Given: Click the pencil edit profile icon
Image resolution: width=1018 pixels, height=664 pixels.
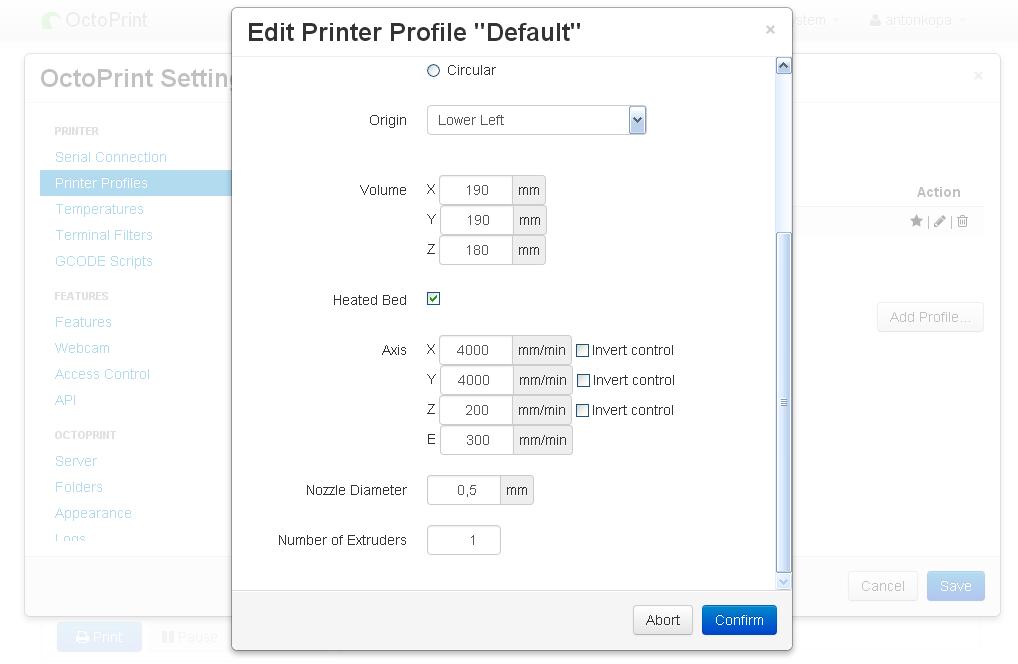Looking at the screenshot, I should pos(939,221).
